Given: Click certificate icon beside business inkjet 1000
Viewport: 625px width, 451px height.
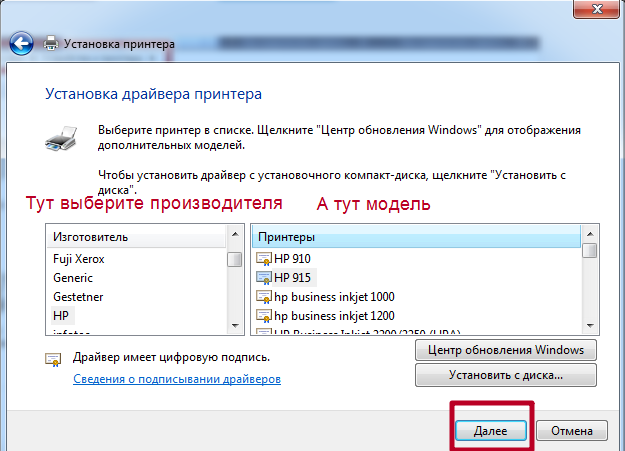Looking at the screenshot, I should 263,297.
